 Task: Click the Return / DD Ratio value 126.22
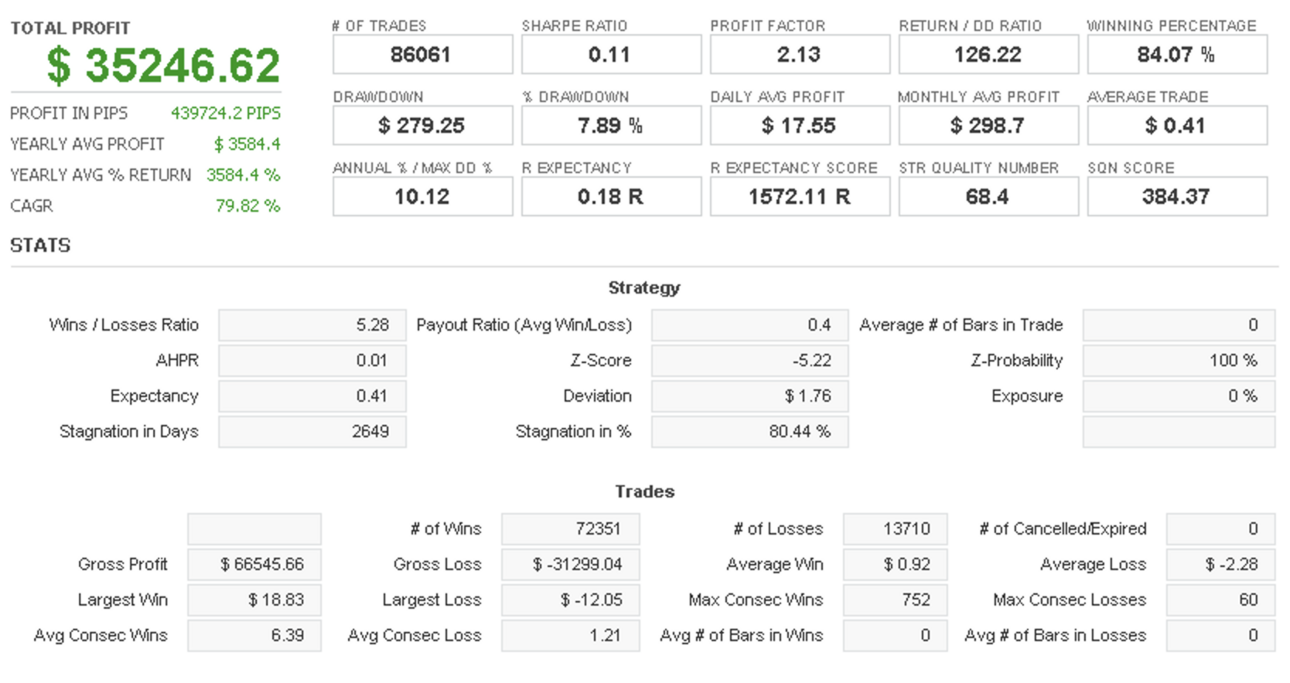tap(988, 55)
